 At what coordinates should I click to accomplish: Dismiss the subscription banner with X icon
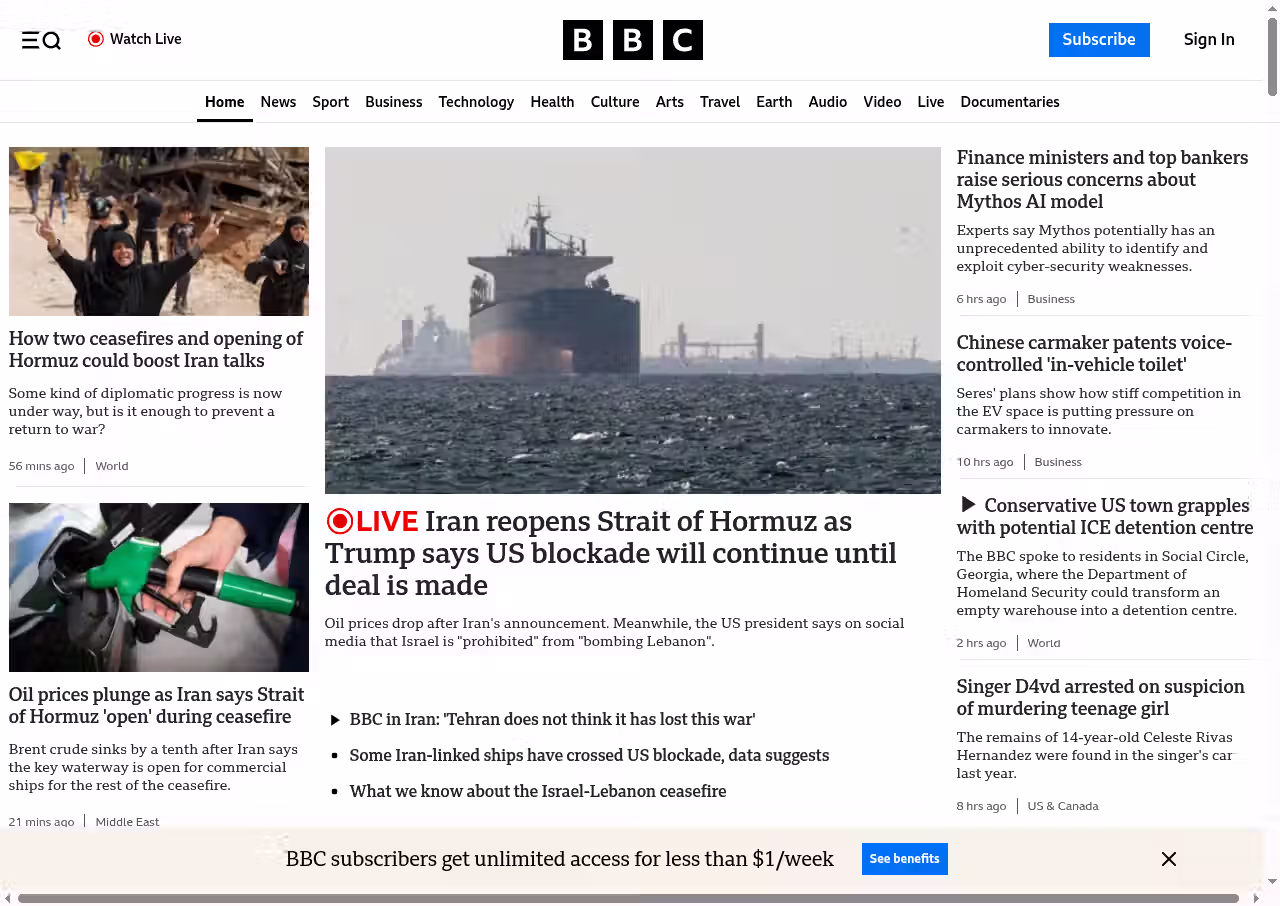[x=1168, y=859]
